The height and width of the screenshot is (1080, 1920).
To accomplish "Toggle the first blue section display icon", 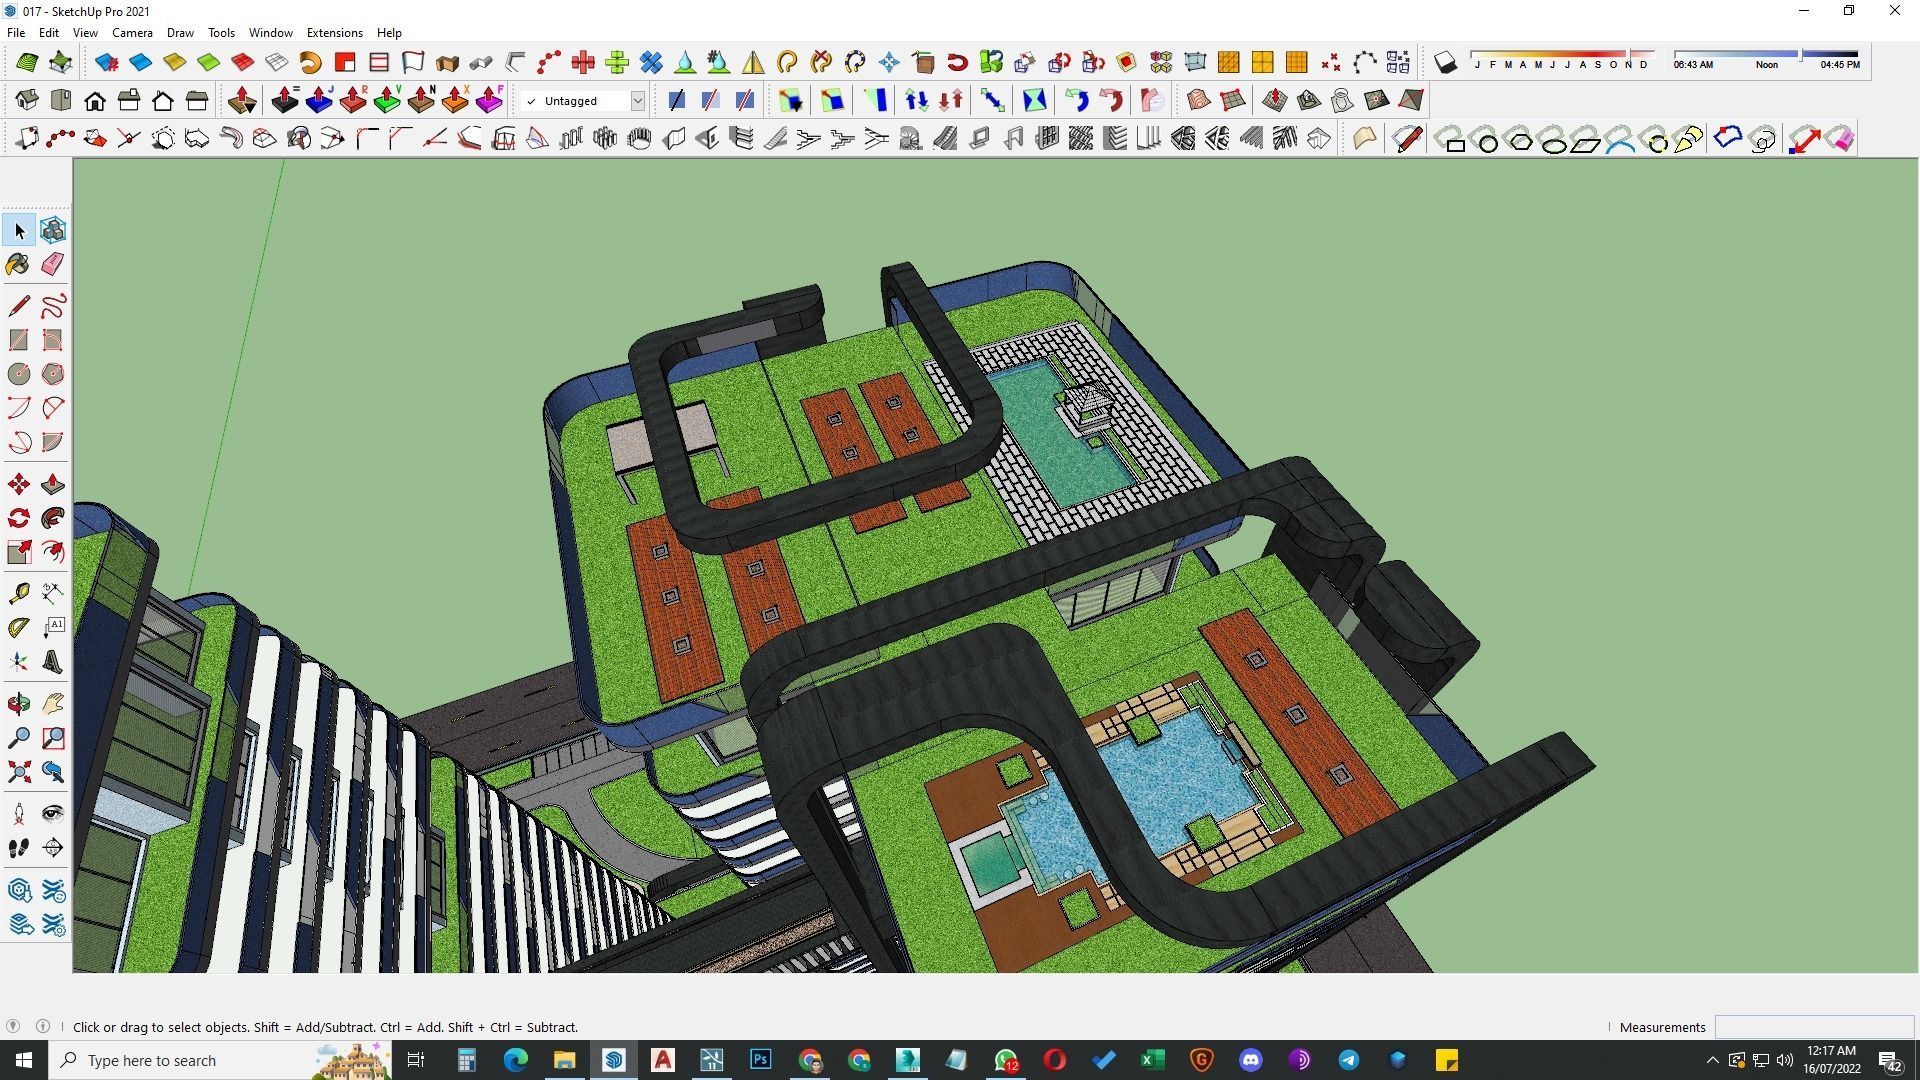I will [677, 100].
